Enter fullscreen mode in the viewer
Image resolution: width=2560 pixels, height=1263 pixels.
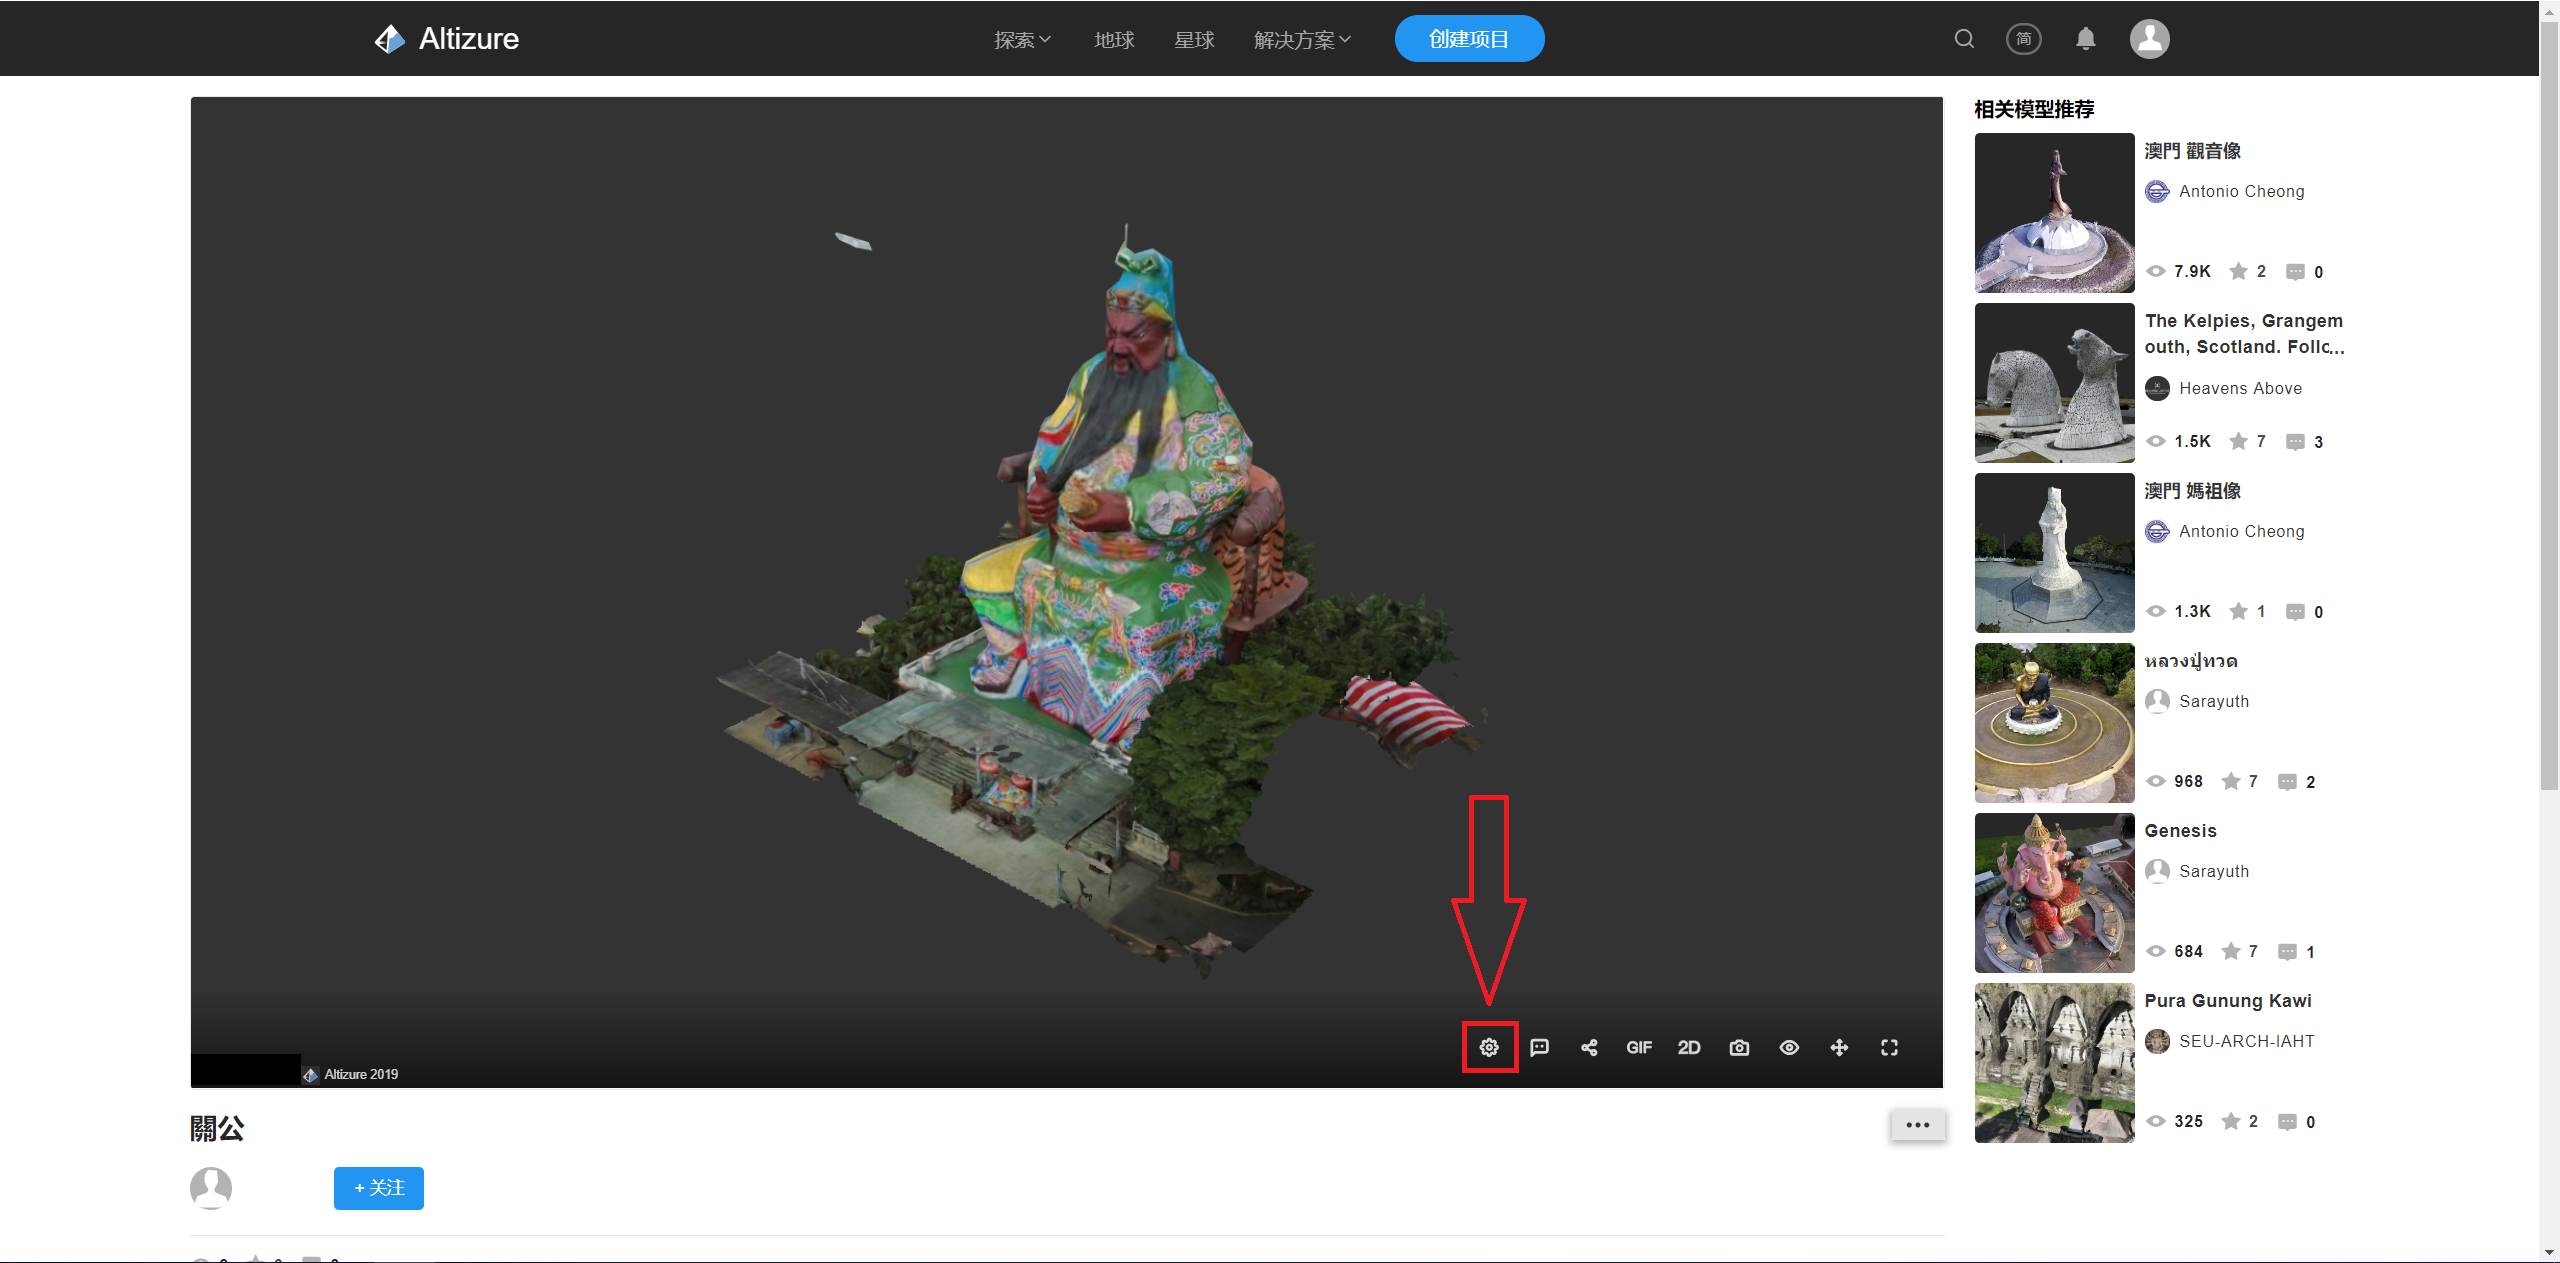[x=1889, y=1047]
